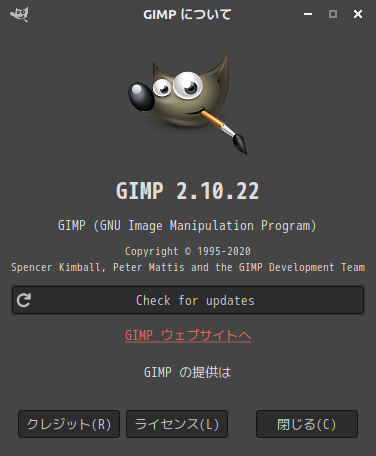Click the Check for updates button
The image size is (376, 456).
pos(188,300)
